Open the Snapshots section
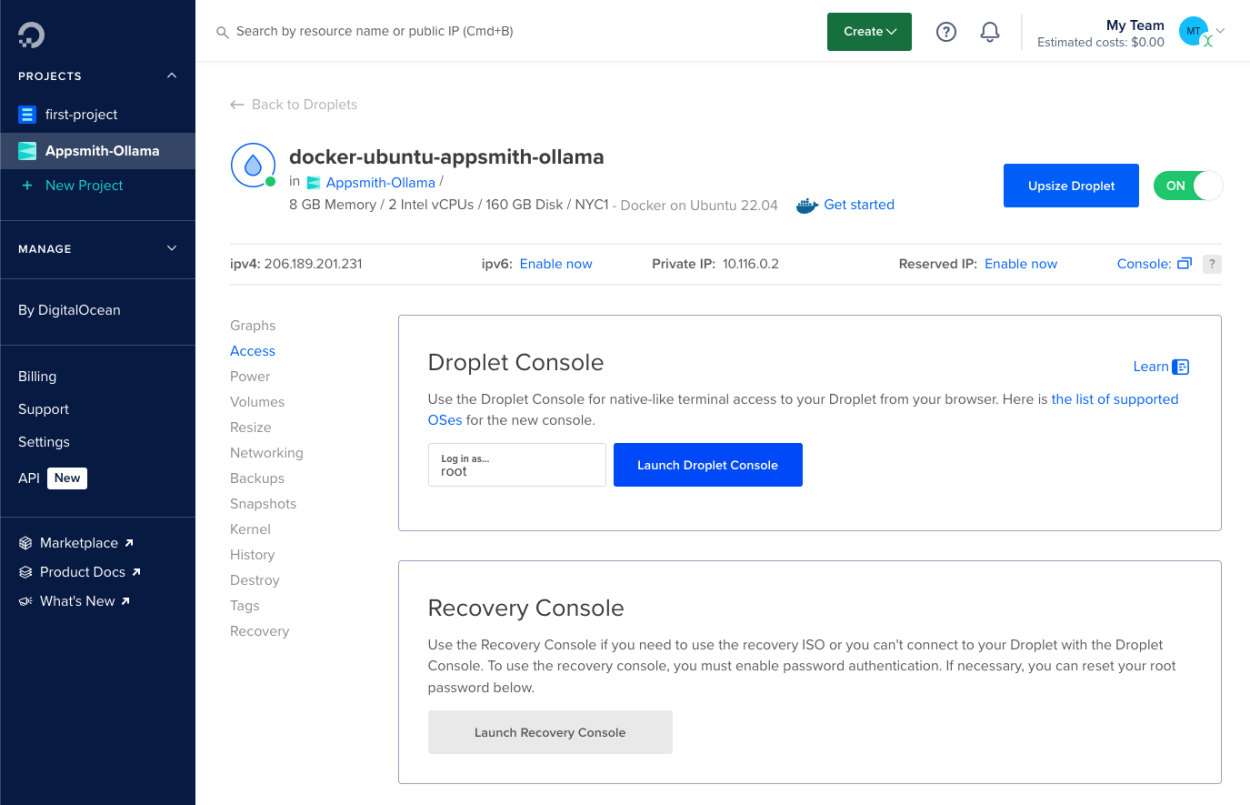The height and width of the screenshot is (805, 1250). point(263,504)
